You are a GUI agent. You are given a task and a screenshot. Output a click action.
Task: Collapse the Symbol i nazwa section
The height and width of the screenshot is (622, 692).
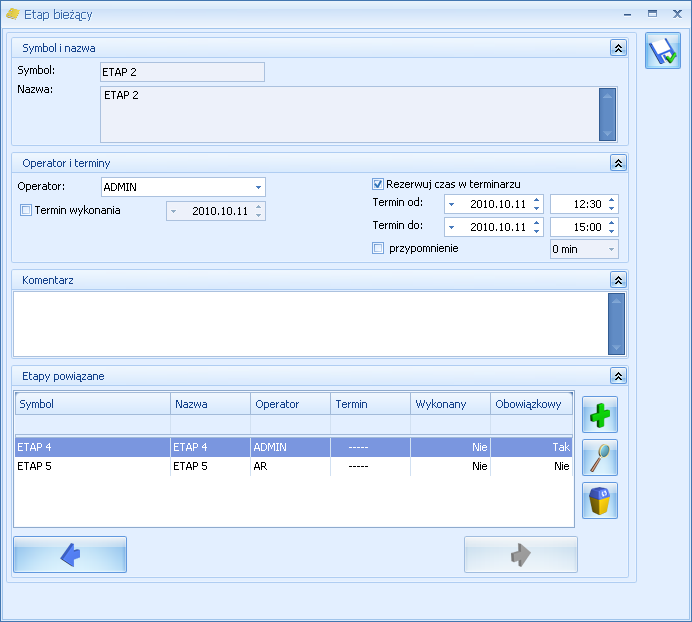[618, 48]
